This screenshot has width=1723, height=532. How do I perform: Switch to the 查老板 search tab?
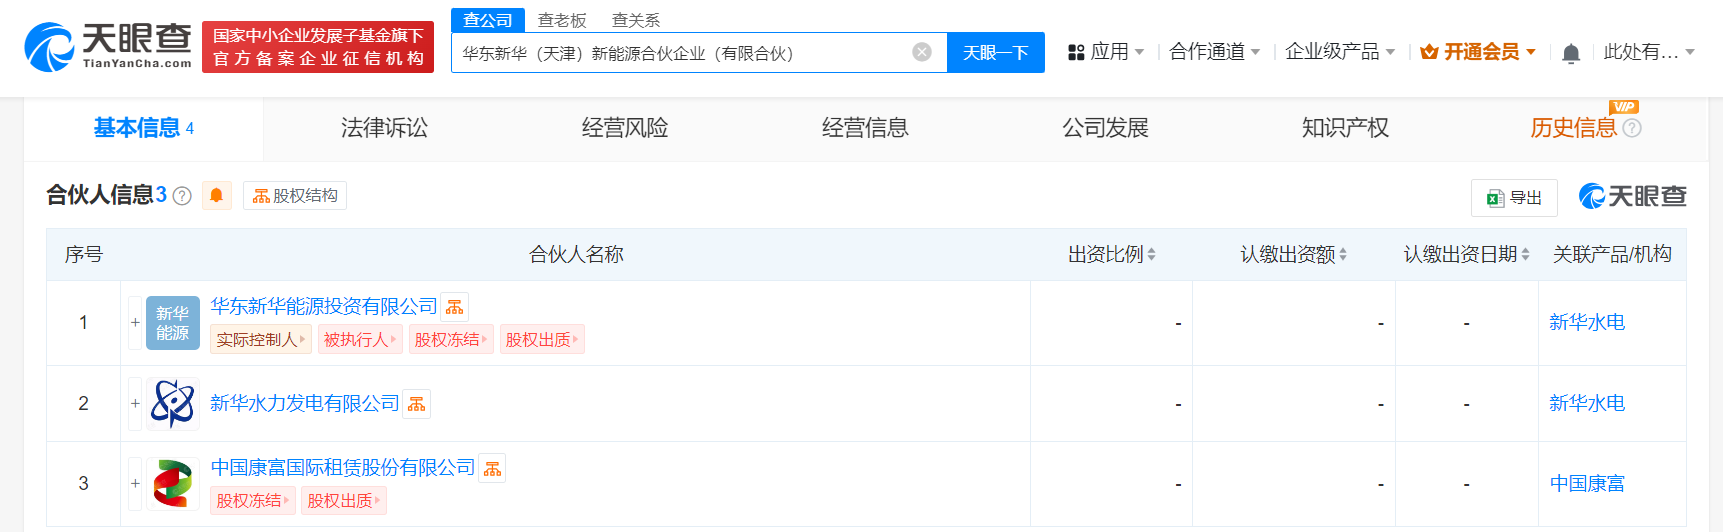tap(562, 20)
